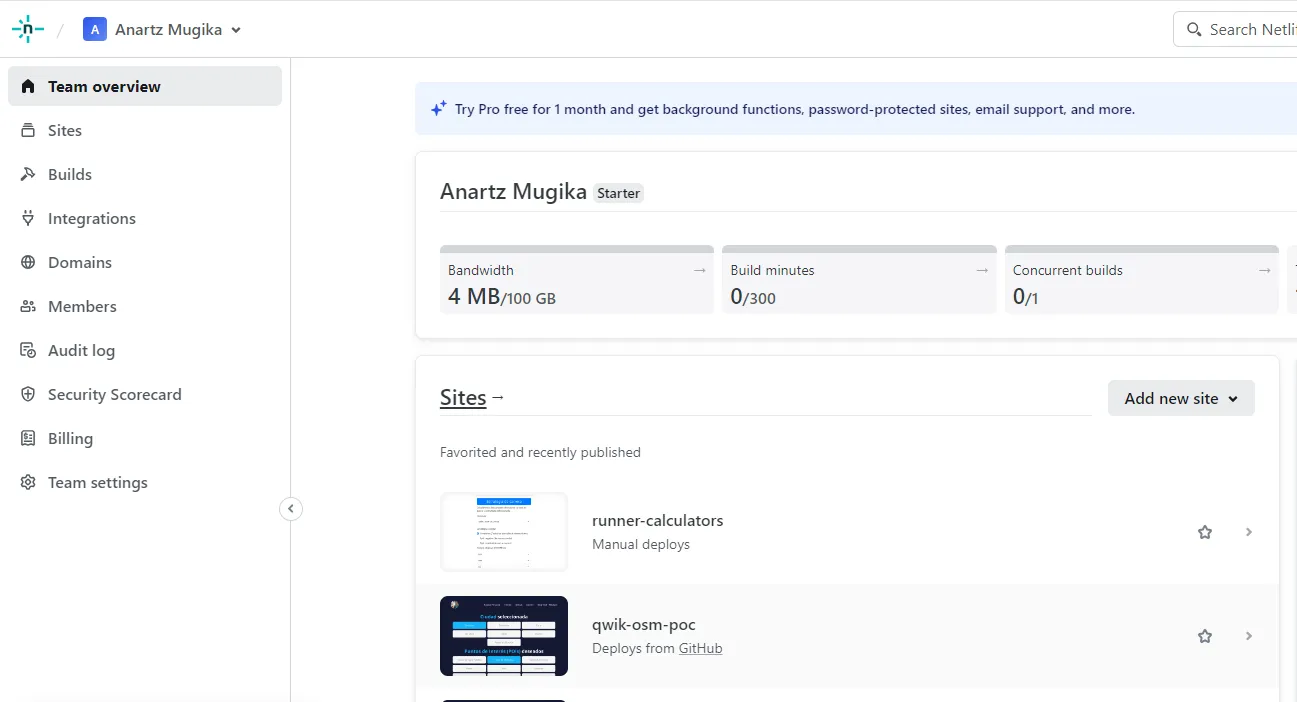Click the Try Pro free banner

click(x=856, y=109)
